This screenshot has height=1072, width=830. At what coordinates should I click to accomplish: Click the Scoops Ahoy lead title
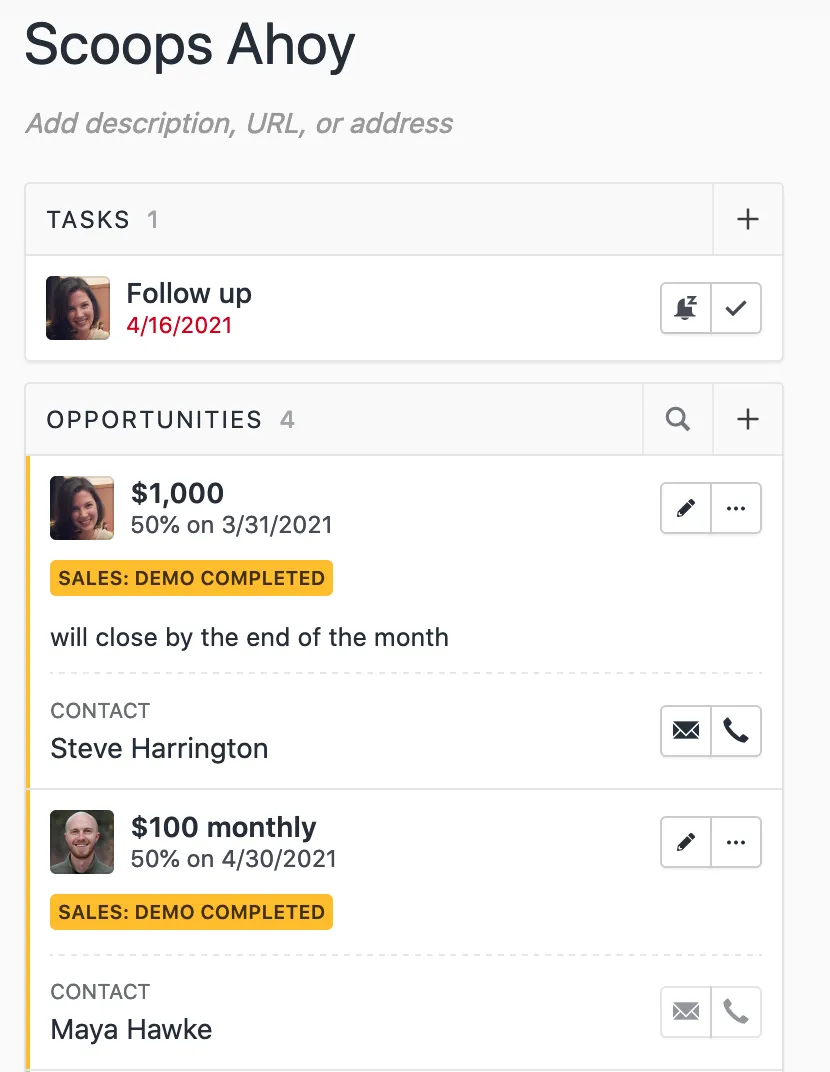[x=190, y=44]
